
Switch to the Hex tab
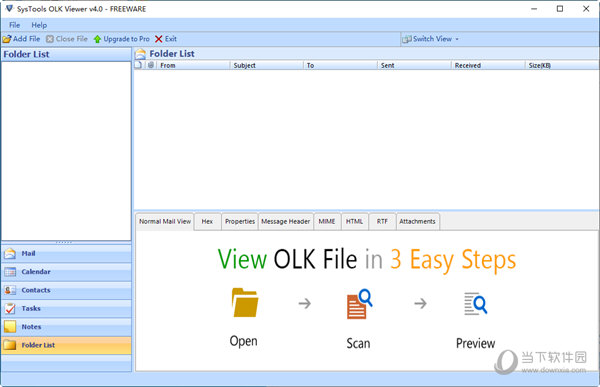coord(207,221)
